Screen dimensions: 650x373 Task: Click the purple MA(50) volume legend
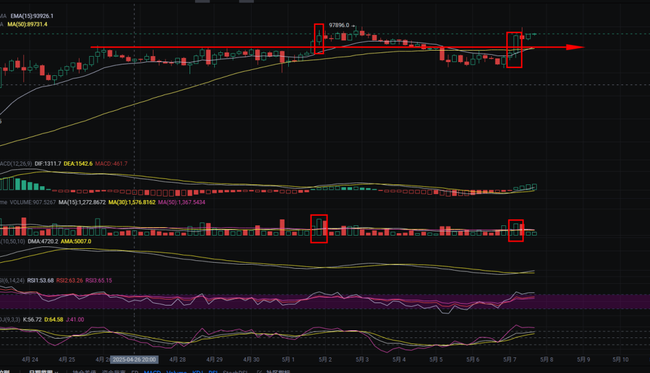182,202
